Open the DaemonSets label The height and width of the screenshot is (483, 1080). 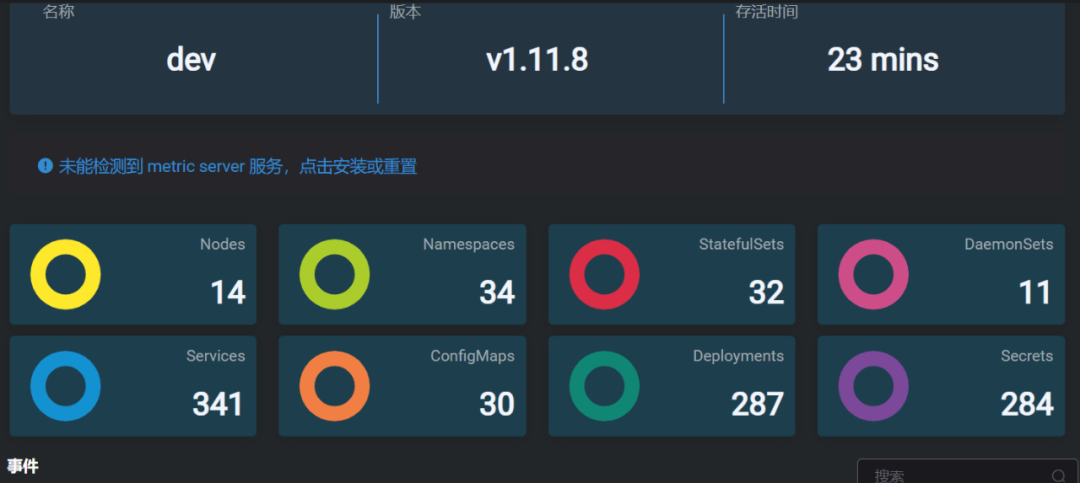click(1008, 244)
